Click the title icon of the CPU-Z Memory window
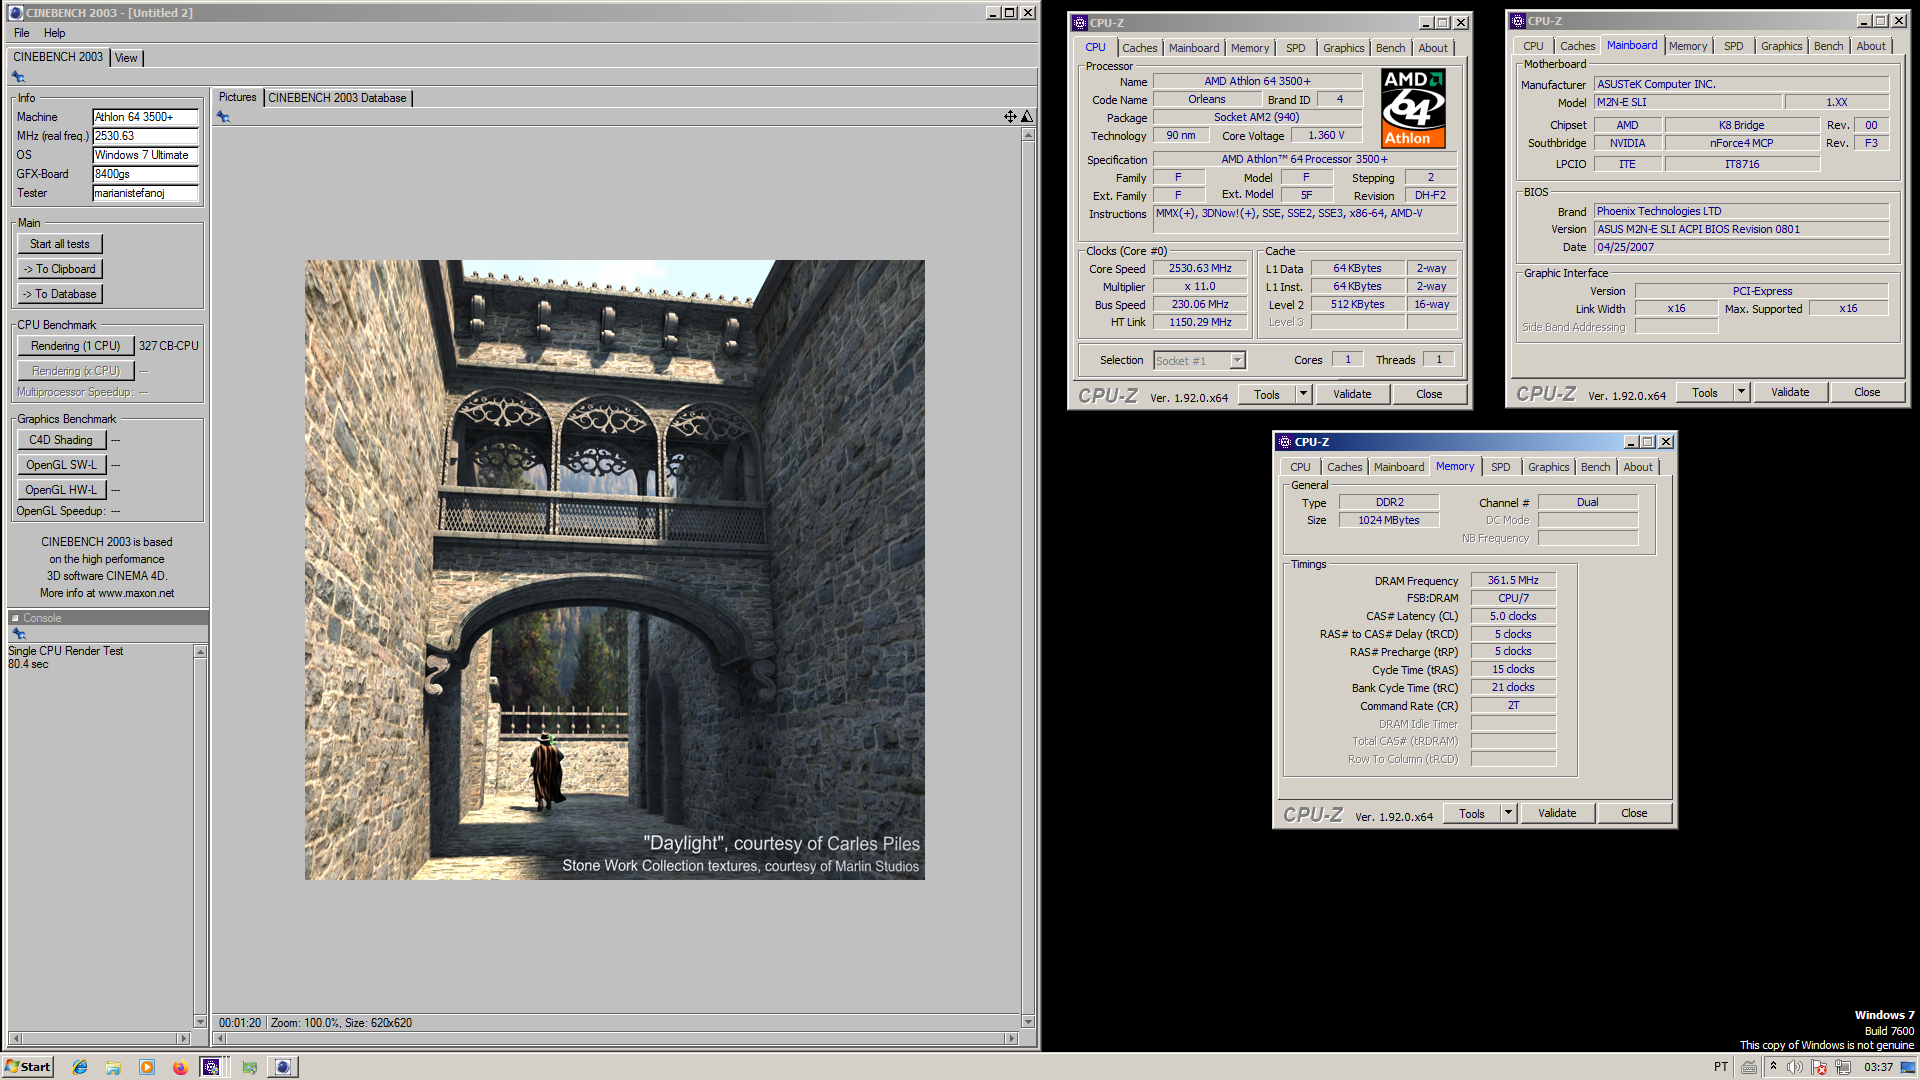1920x1080 pixels. click(x=1285, y=442)
